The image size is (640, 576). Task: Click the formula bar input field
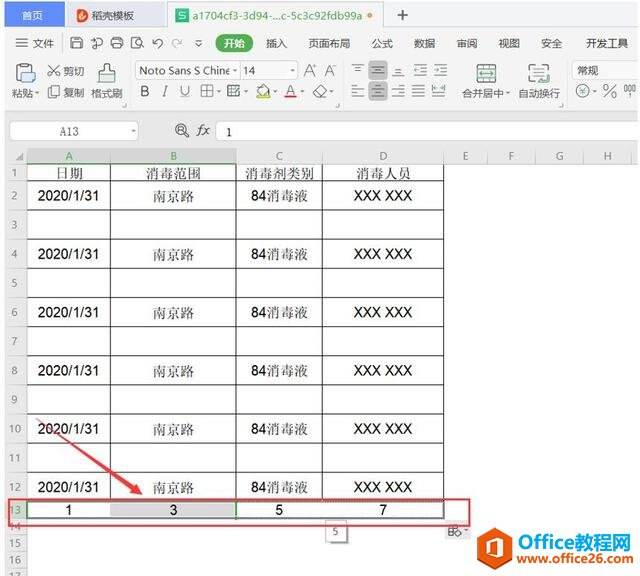point(427,131)
